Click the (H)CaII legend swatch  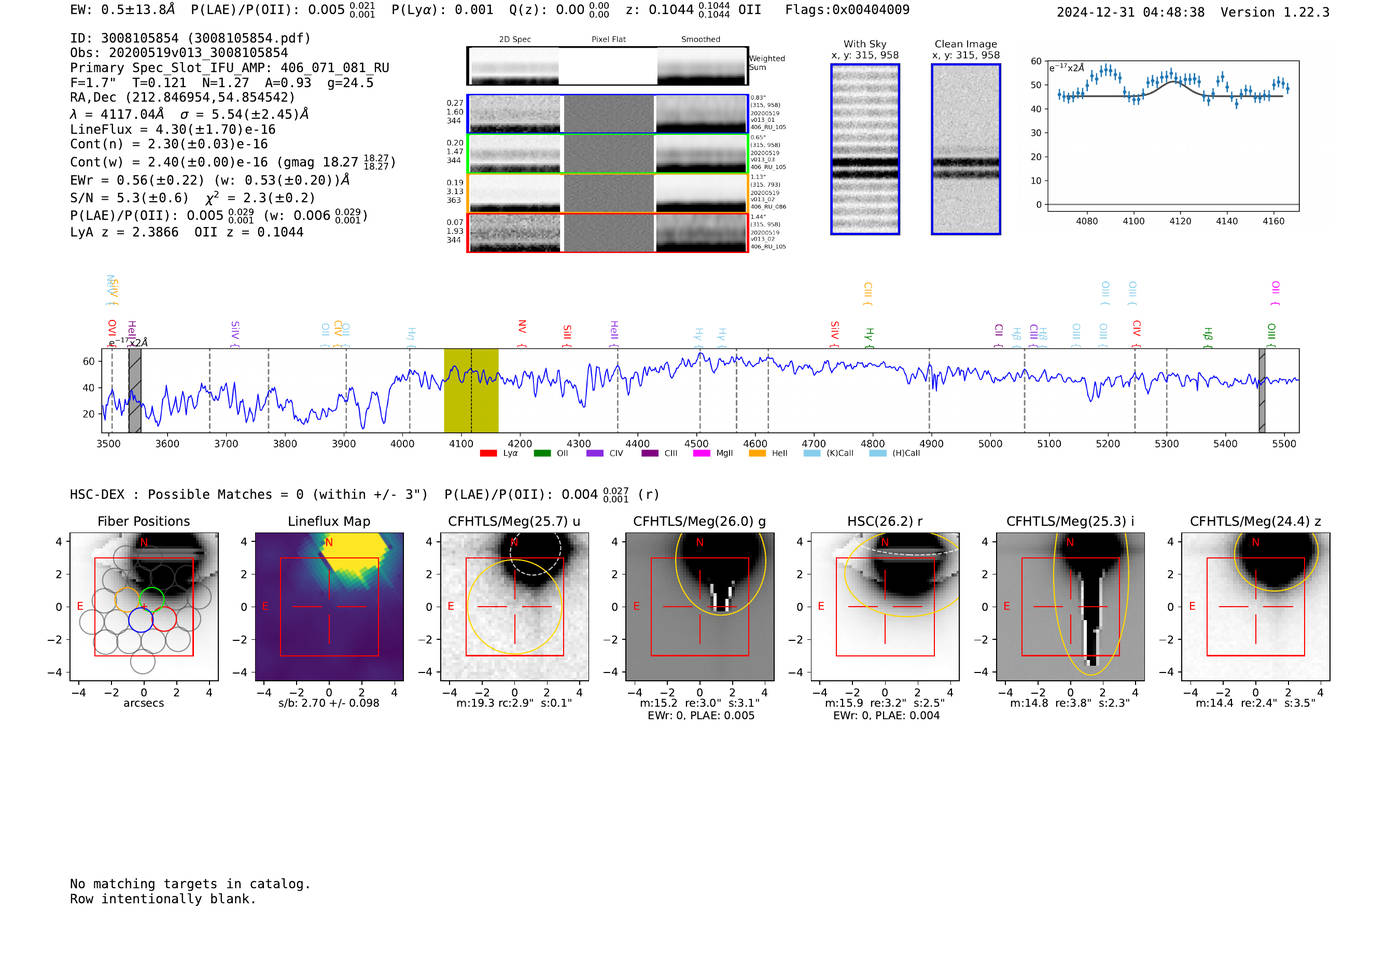(878, 453)
